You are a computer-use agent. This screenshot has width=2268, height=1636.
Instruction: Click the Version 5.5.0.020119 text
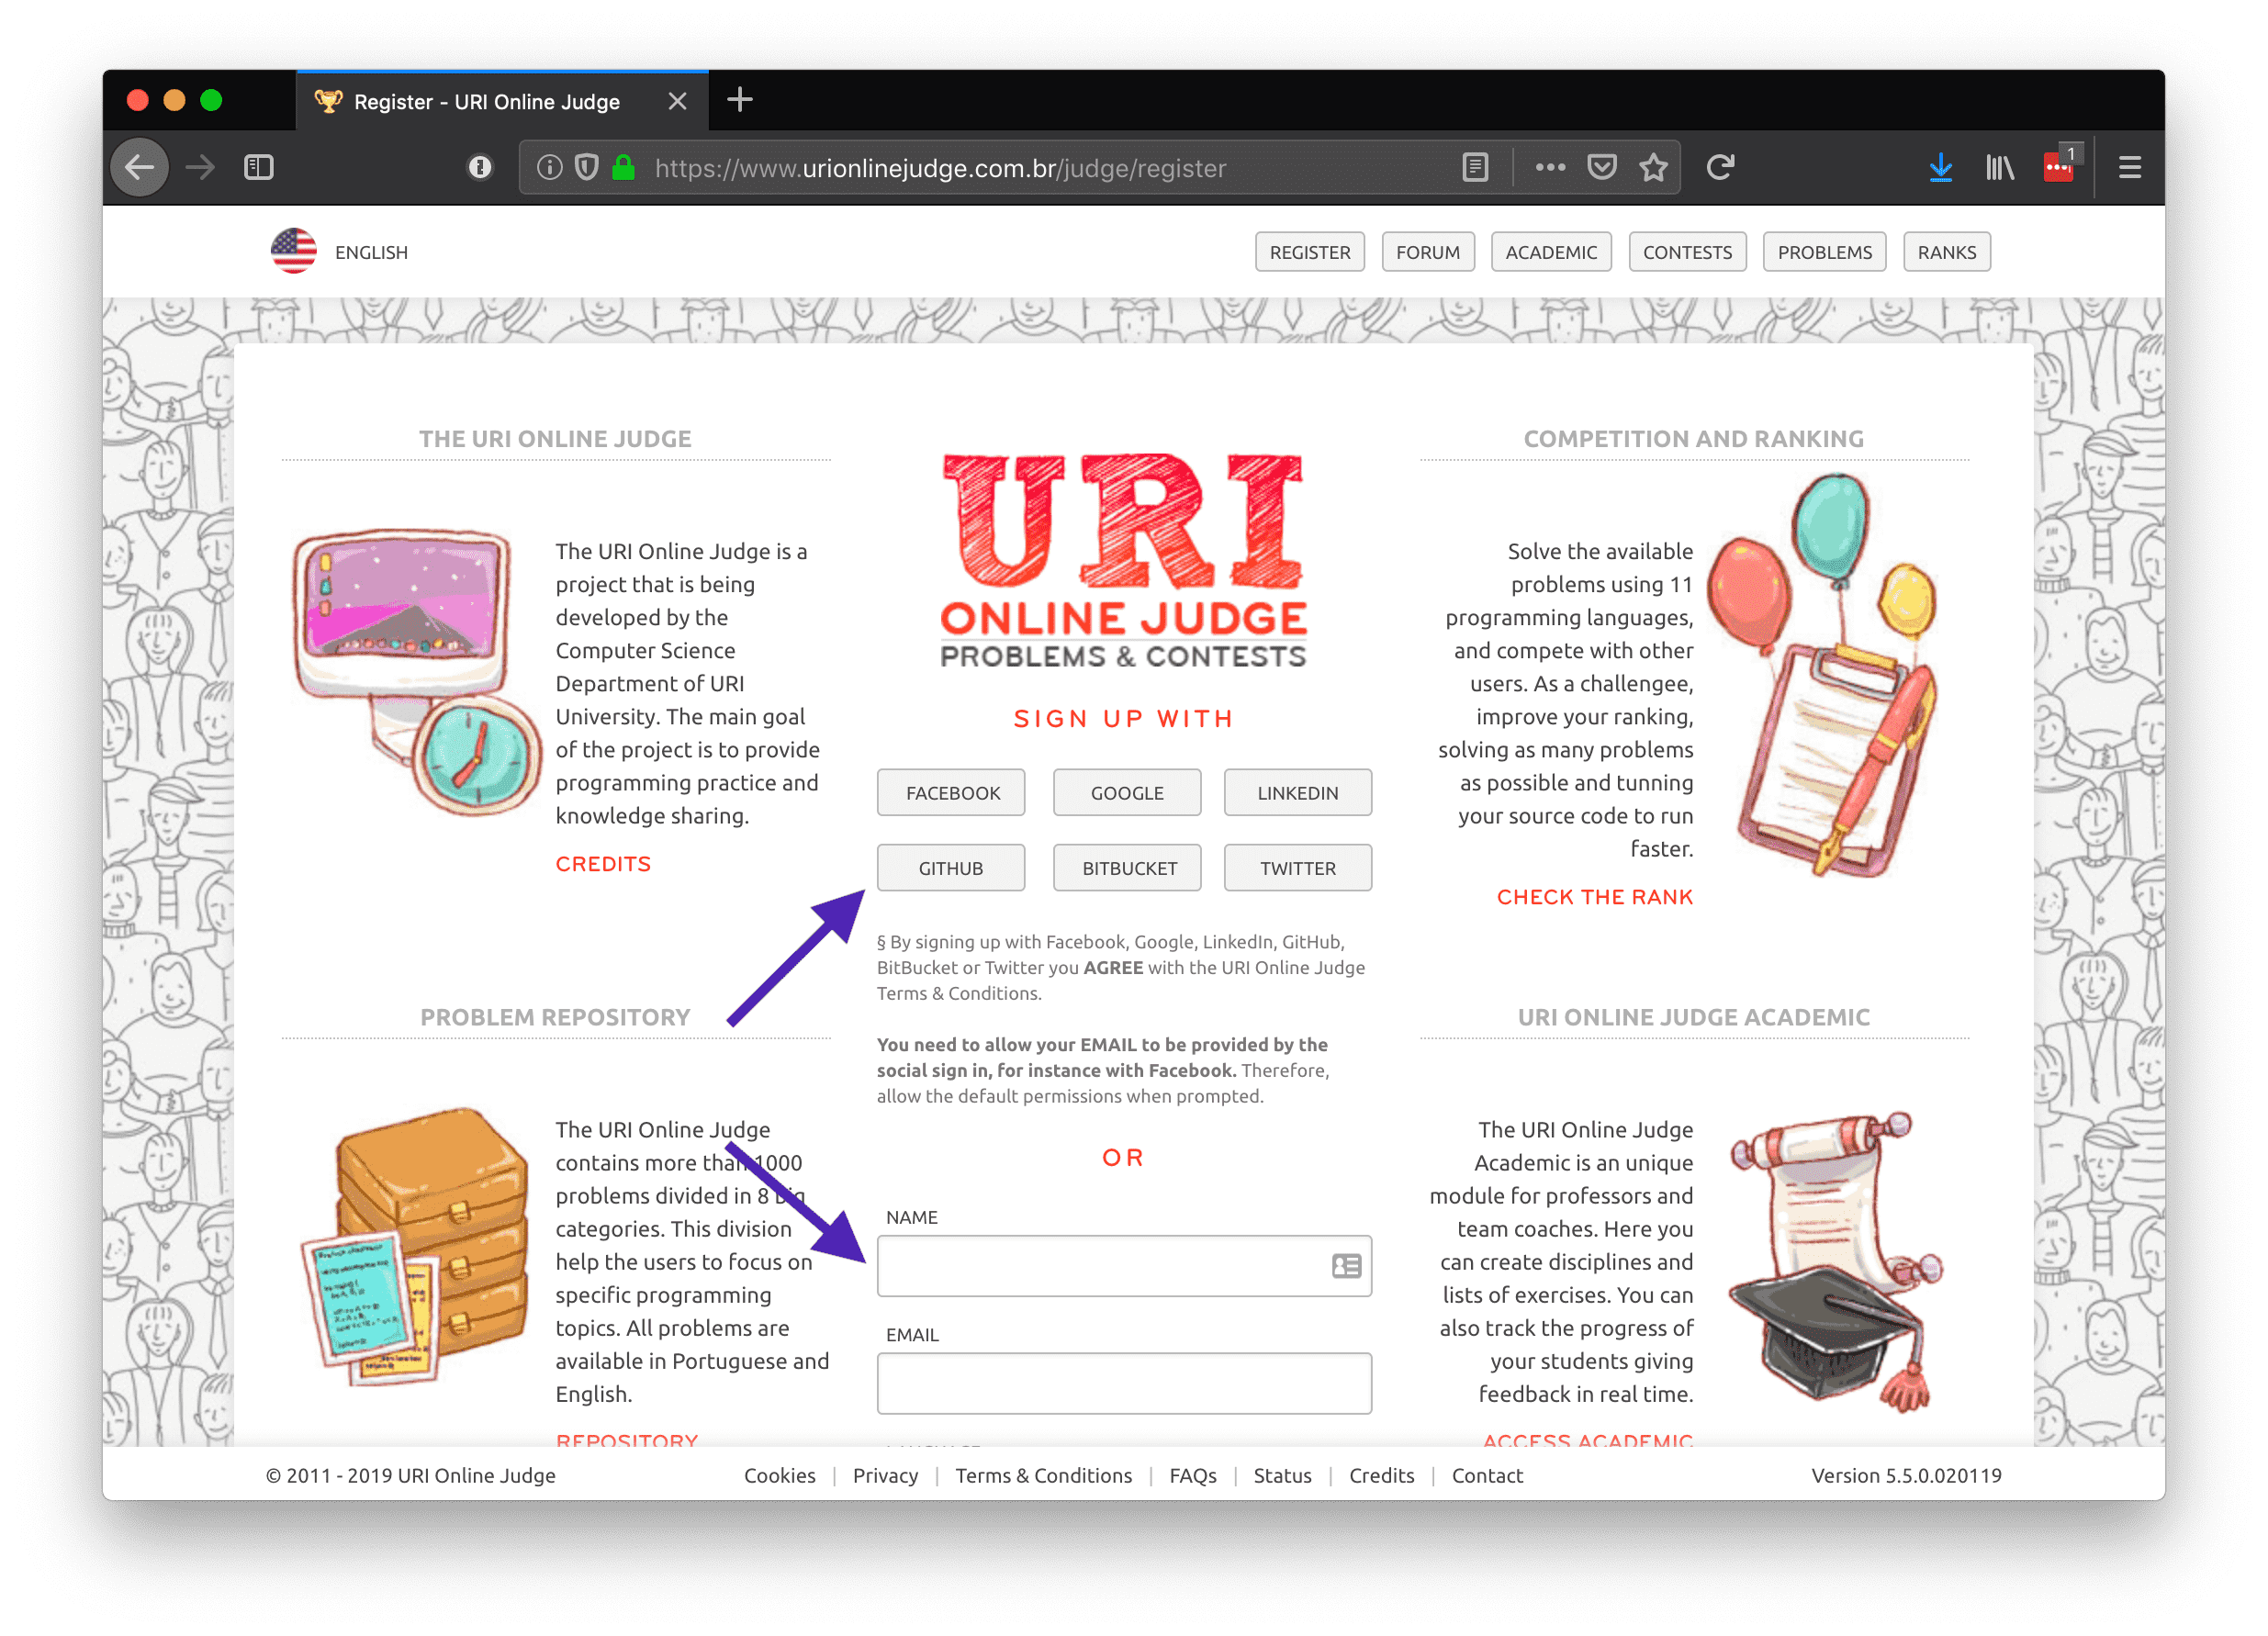(1905, 1475)
